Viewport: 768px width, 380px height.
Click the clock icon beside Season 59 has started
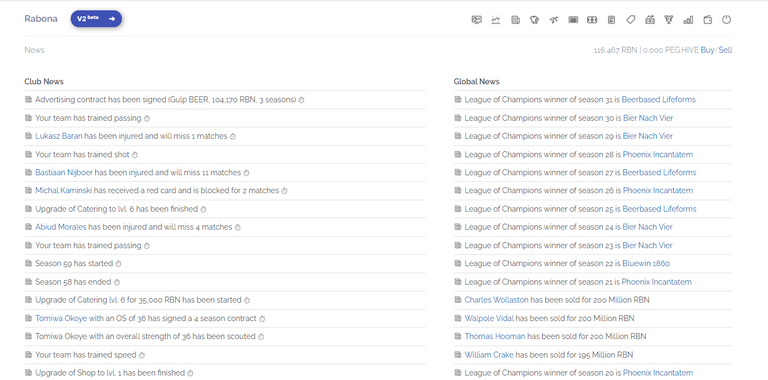point(118,264)
